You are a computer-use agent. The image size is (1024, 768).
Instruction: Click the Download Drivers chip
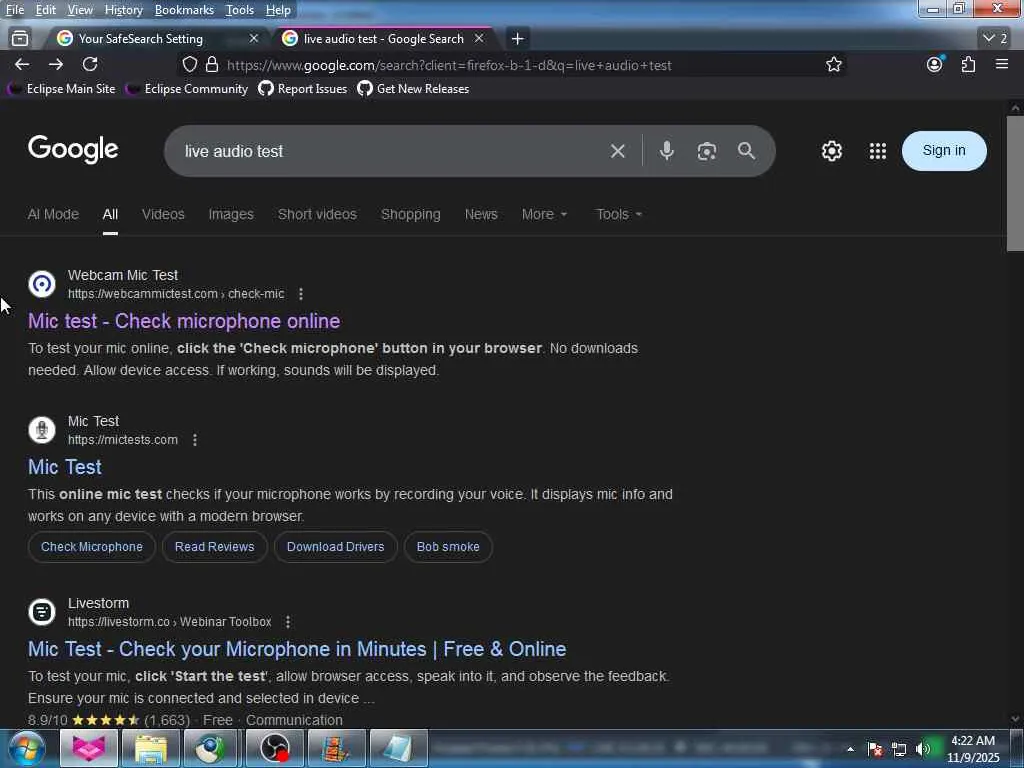coord(336,547)
